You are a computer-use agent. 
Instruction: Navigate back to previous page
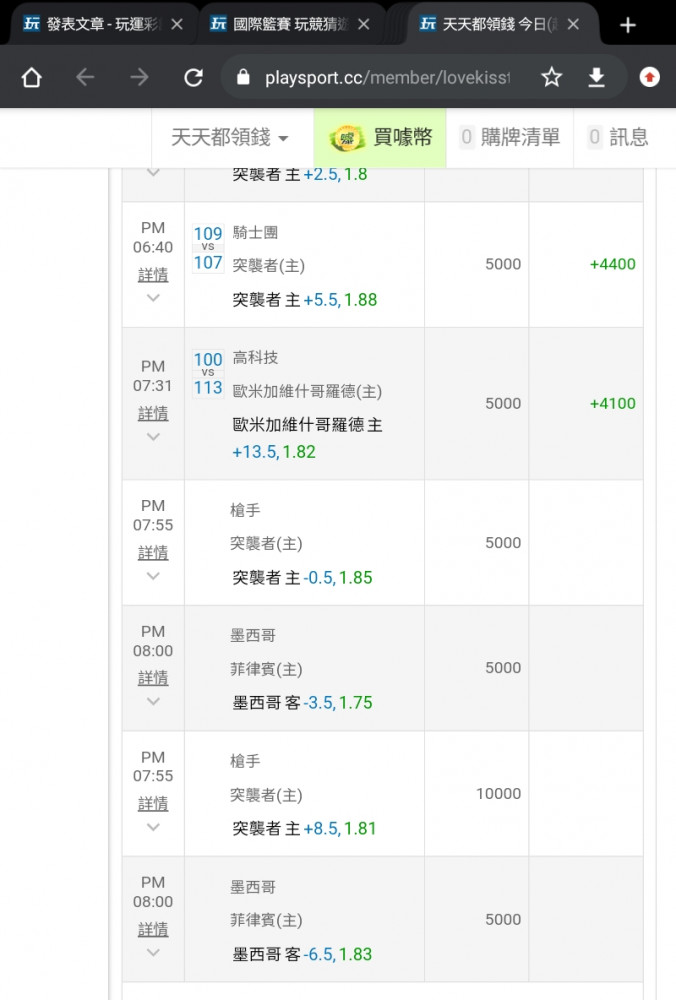86,78
